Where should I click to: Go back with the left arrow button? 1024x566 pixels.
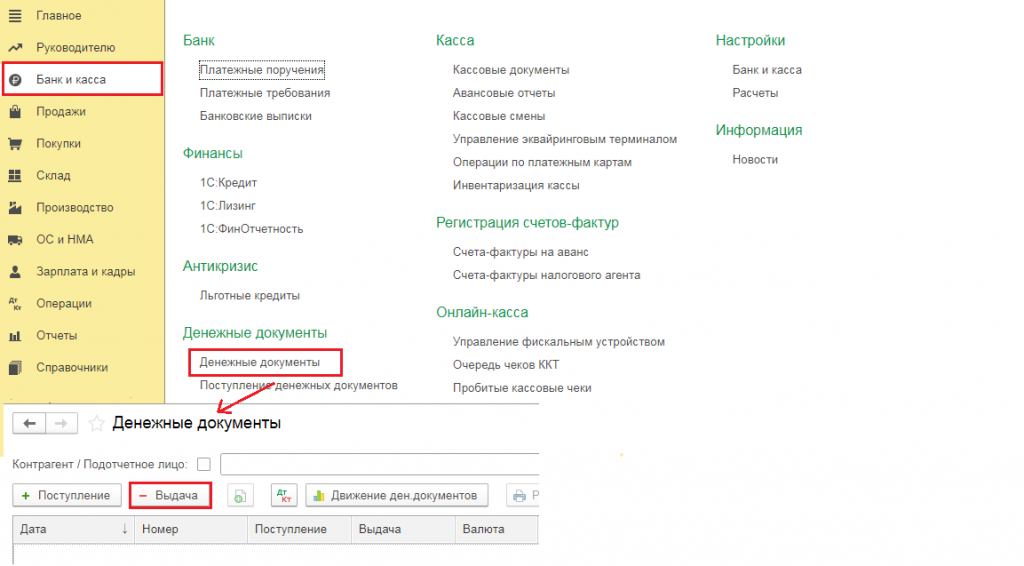point(29,424)
